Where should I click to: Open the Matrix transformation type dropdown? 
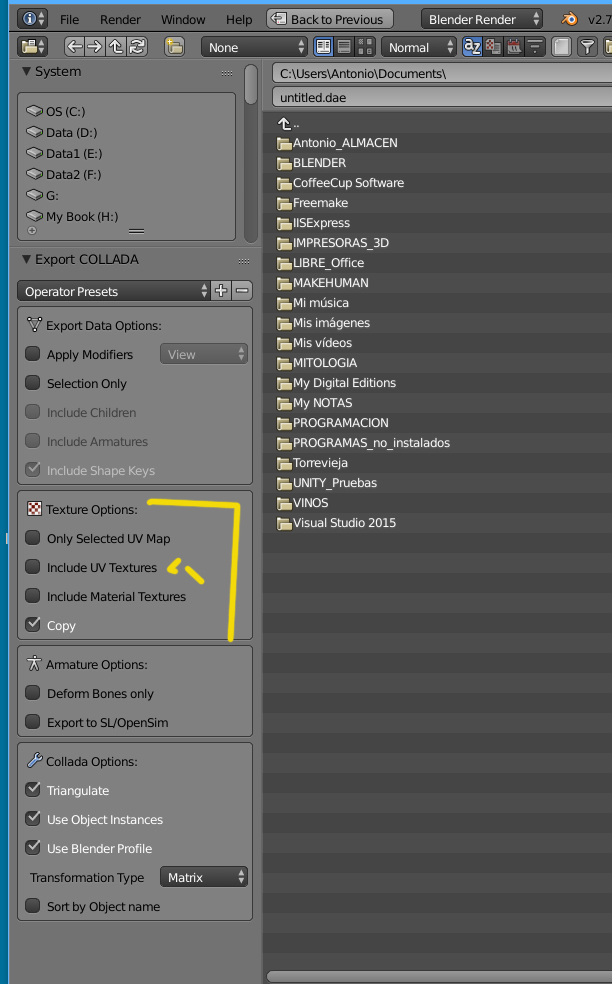(x=204, y=877)
